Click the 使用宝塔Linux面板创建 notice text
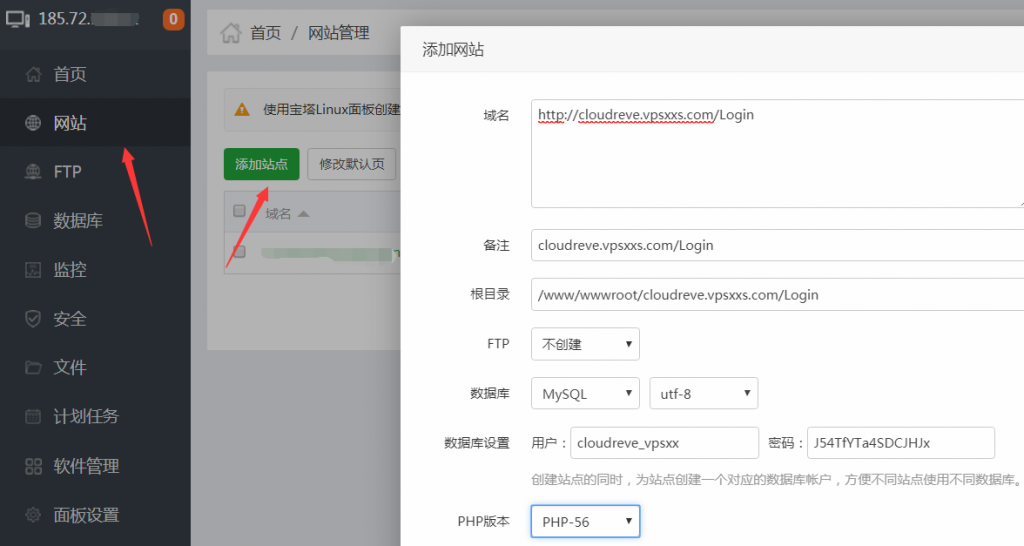1024x546 pixels. click(x=332, y=109)
